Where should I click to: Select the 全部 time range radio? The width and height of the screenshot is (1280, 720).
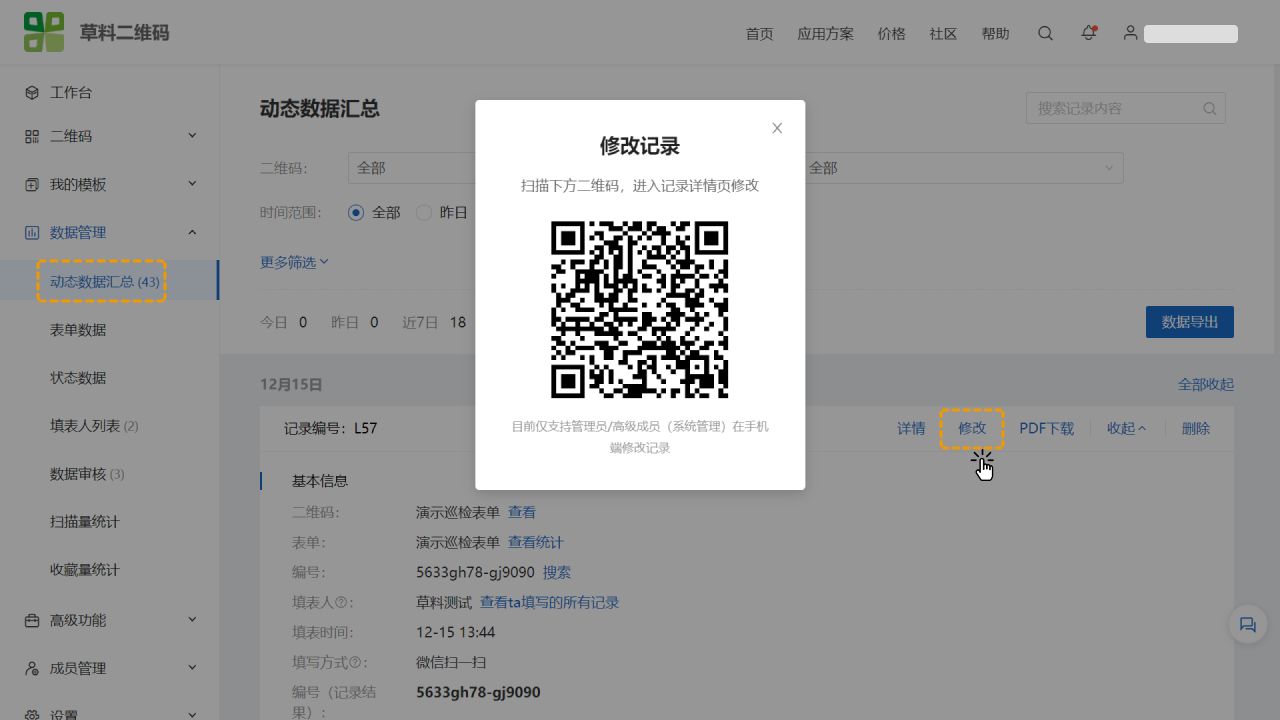point(356,212)
